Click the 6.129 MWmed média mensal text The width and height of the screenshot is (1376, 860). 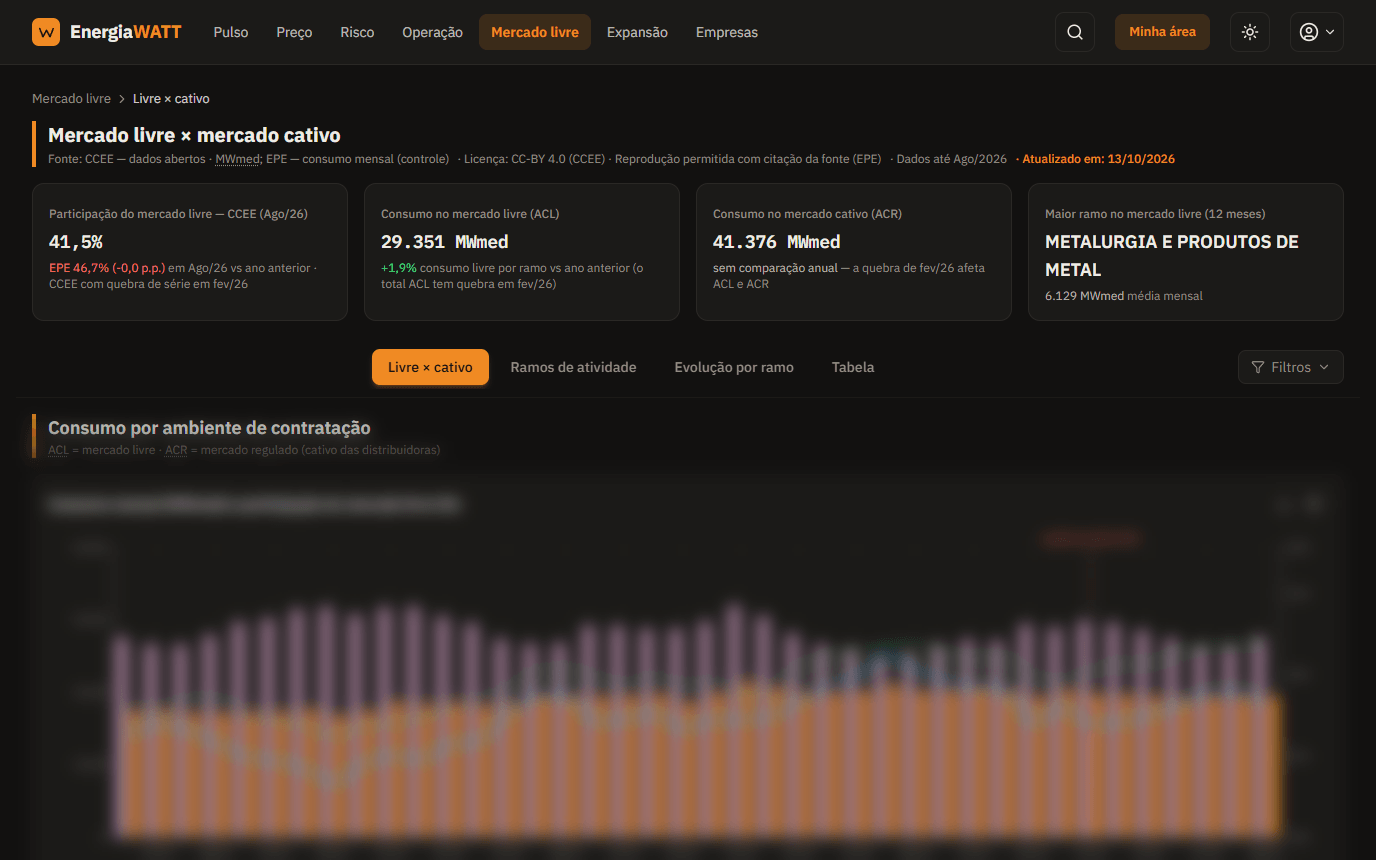(x=1124, y=296)
